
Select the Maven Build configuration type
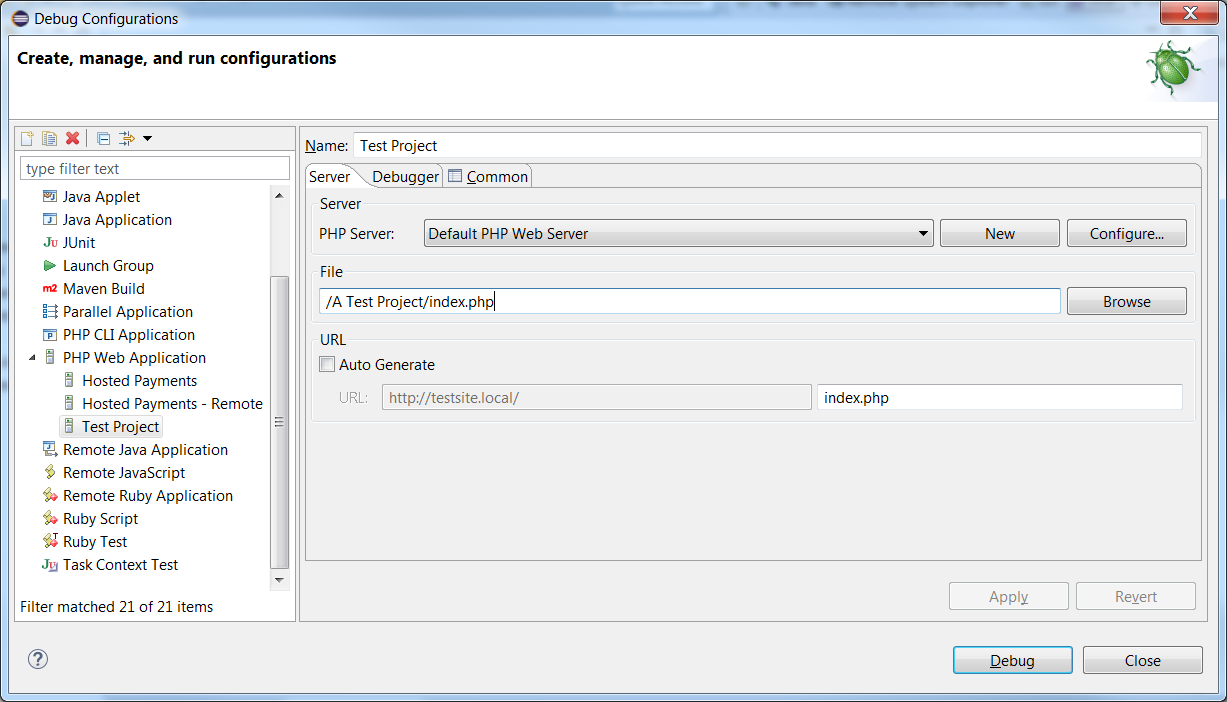point(103,289)
